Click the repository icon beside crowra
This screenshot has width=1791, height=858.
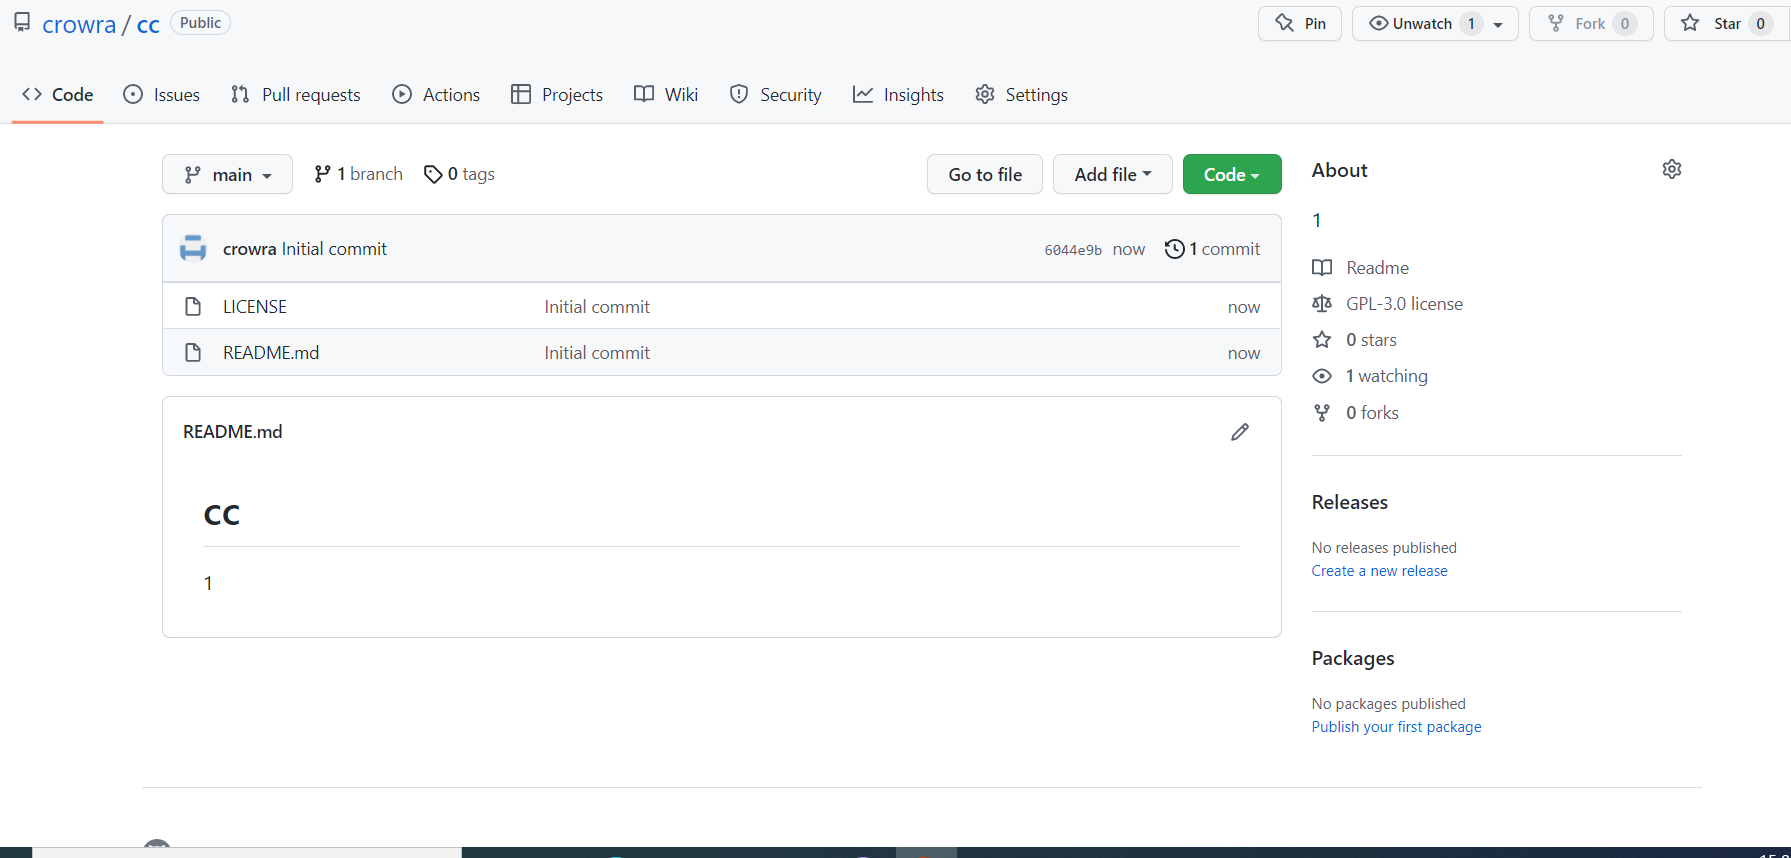click(22, 22)
